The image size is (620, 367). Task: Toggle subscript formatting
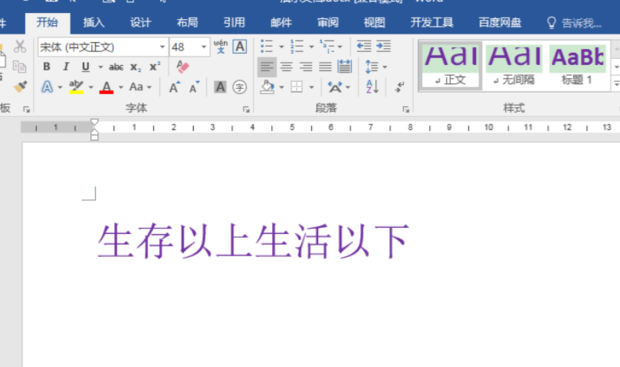pyautogui.click(x=136, y=67)
